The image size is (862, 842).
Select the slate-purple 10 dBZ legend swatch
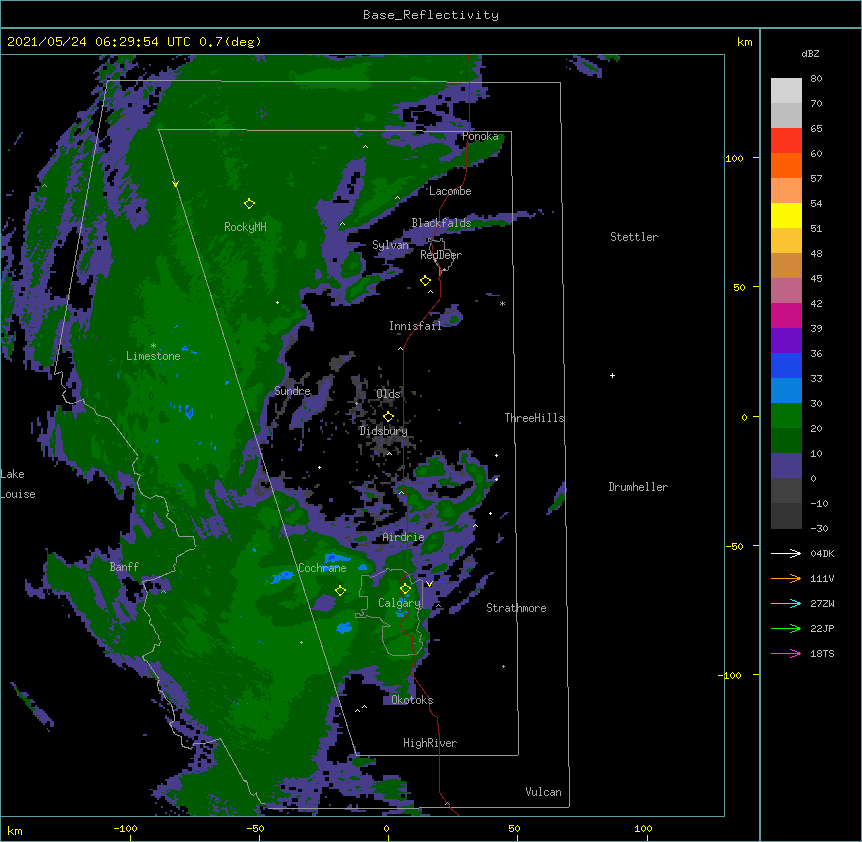click(x=786, y=466)
